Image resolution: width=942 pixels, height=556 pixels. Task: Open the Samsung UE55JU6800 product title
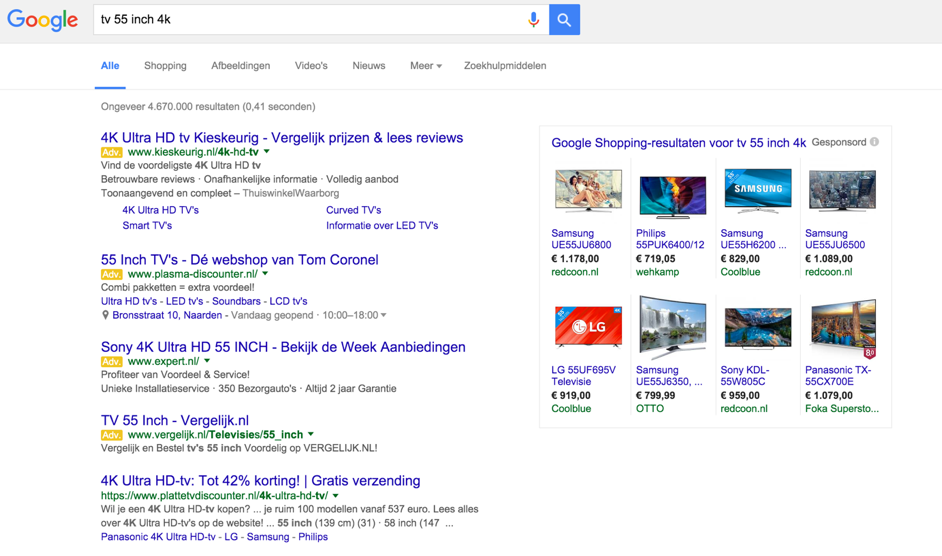581,239
